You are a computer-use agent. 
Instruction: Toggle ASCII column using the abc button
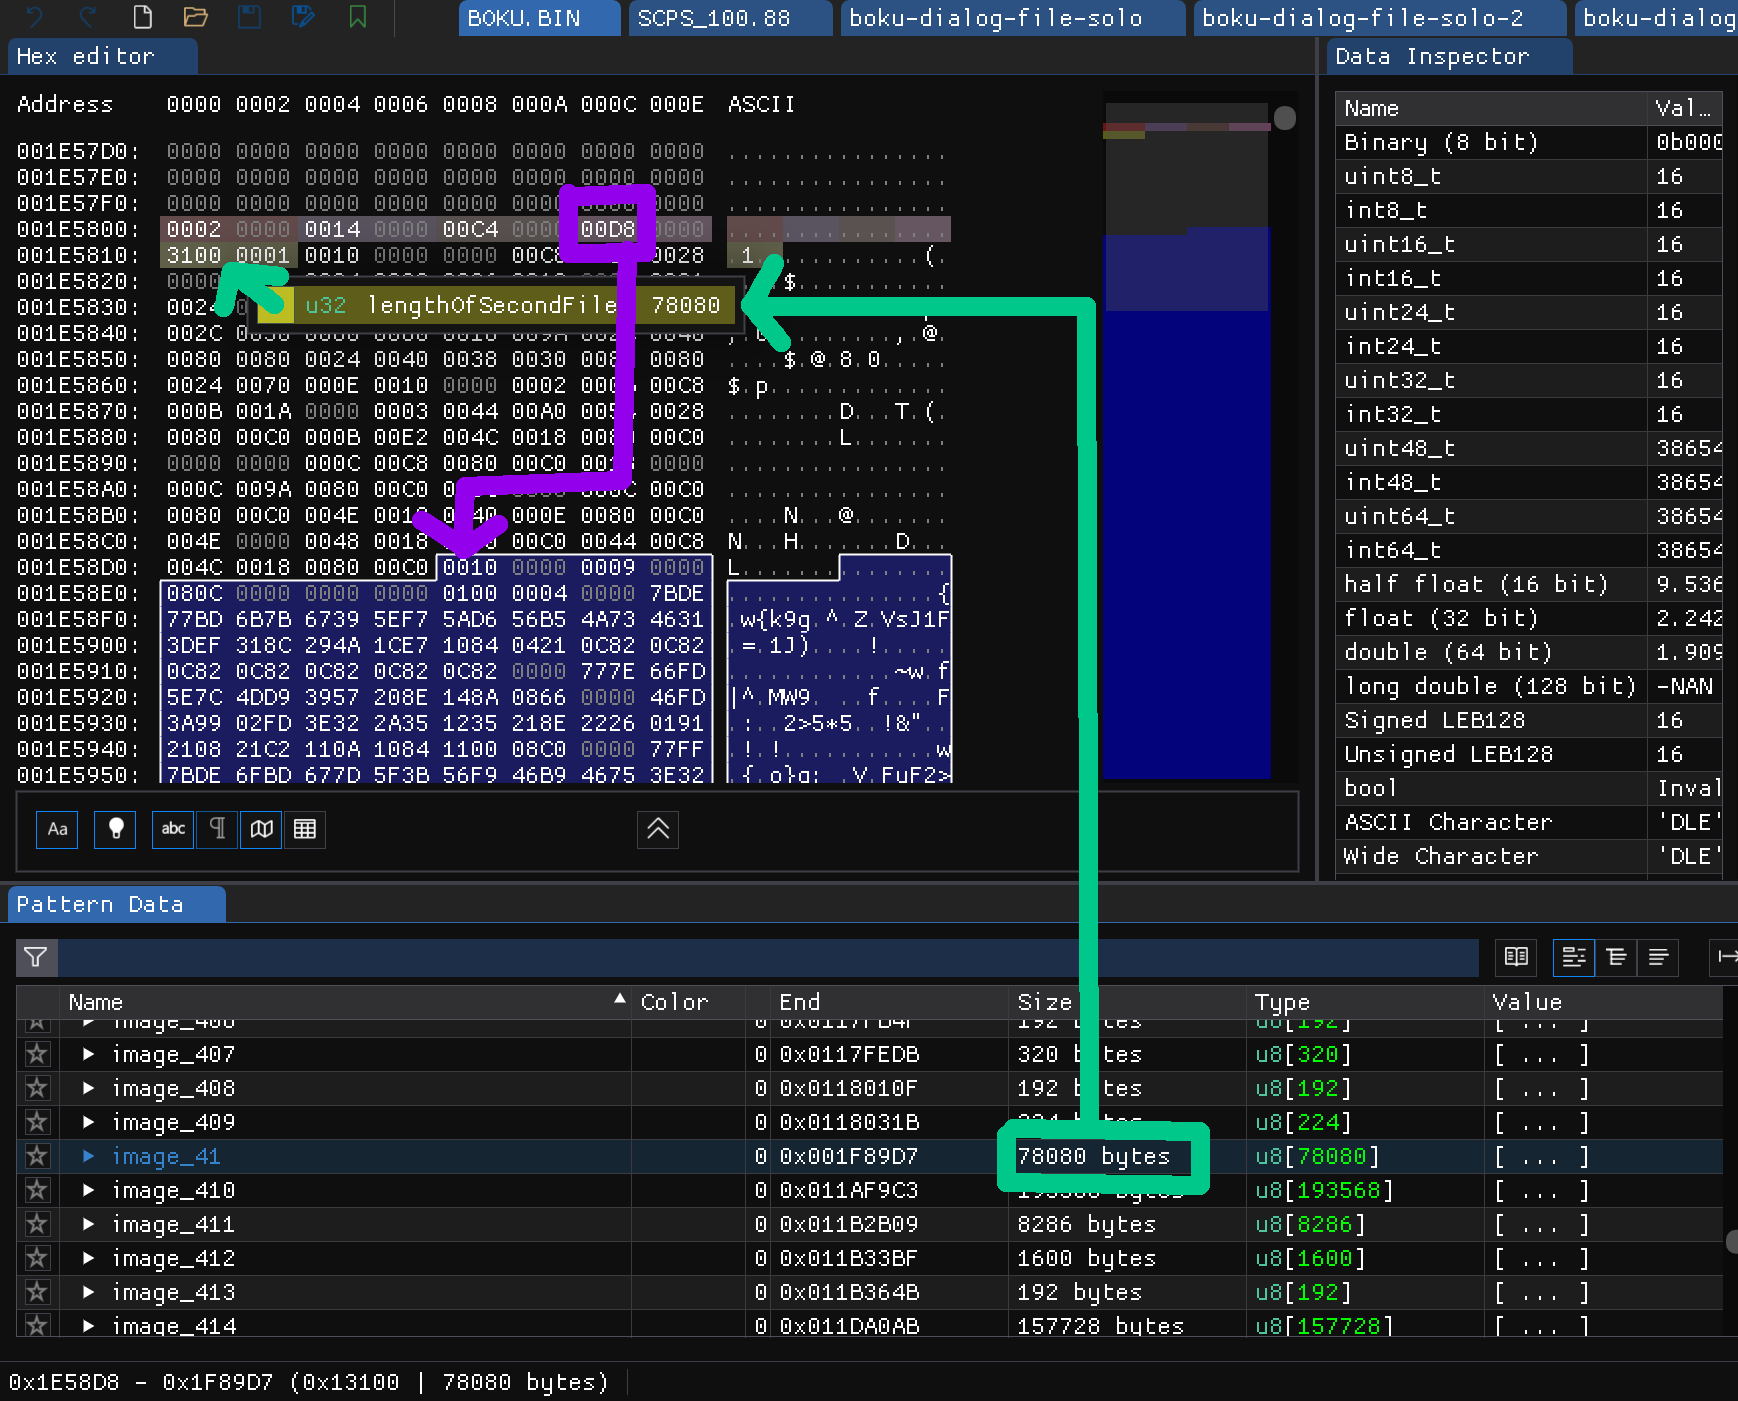pyautogui.click(x=172, y=829)
